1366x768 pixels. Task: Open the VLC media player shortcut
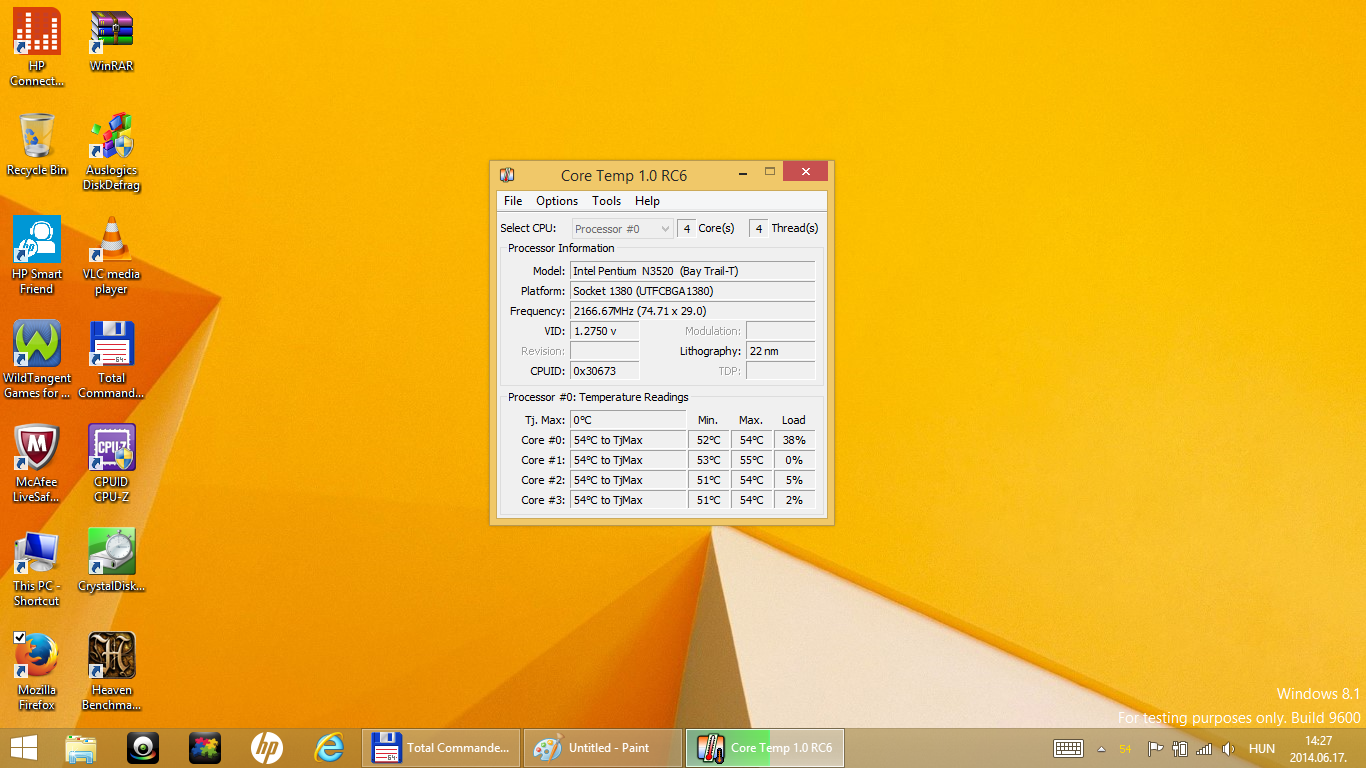(111, 241)
